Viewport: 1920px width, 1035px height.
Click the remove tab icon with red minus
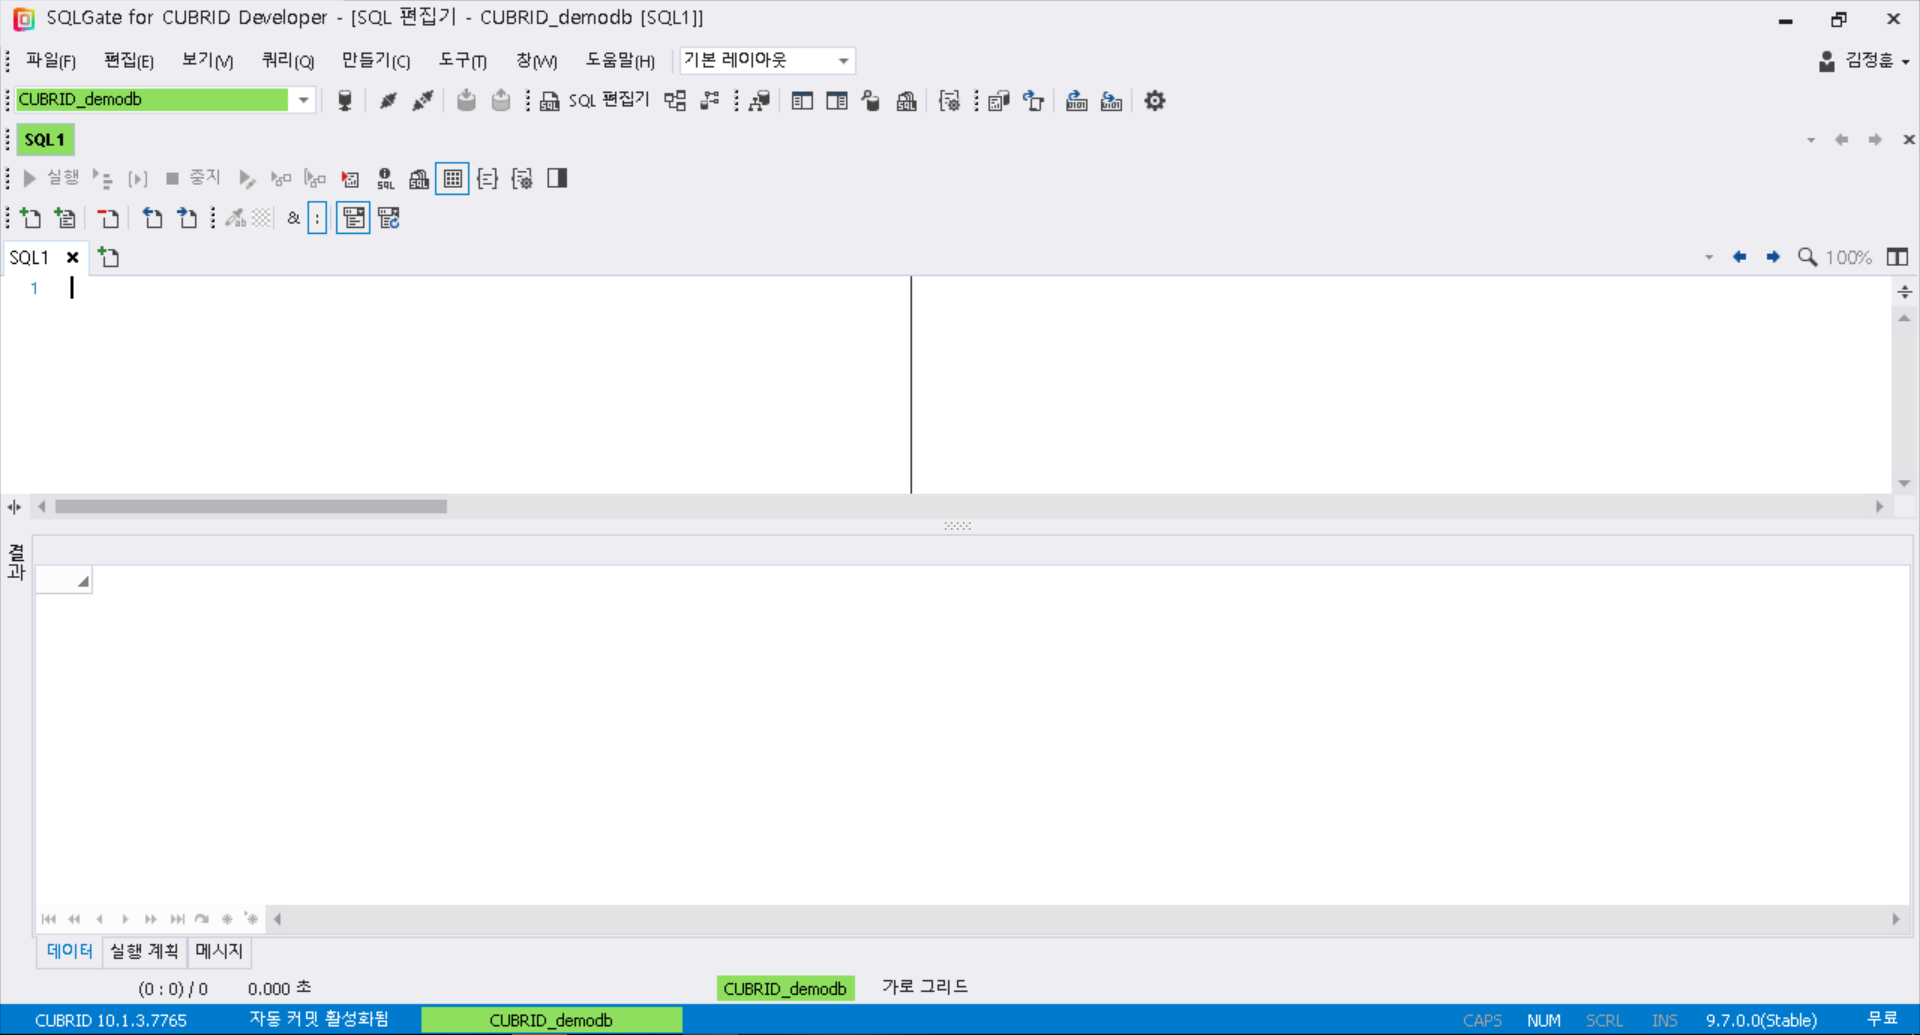tap(108, 218)
